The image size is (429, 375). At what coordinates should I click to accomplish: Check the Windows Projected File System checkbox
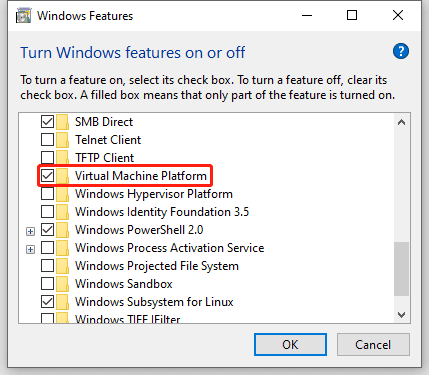tap(47, 266)
